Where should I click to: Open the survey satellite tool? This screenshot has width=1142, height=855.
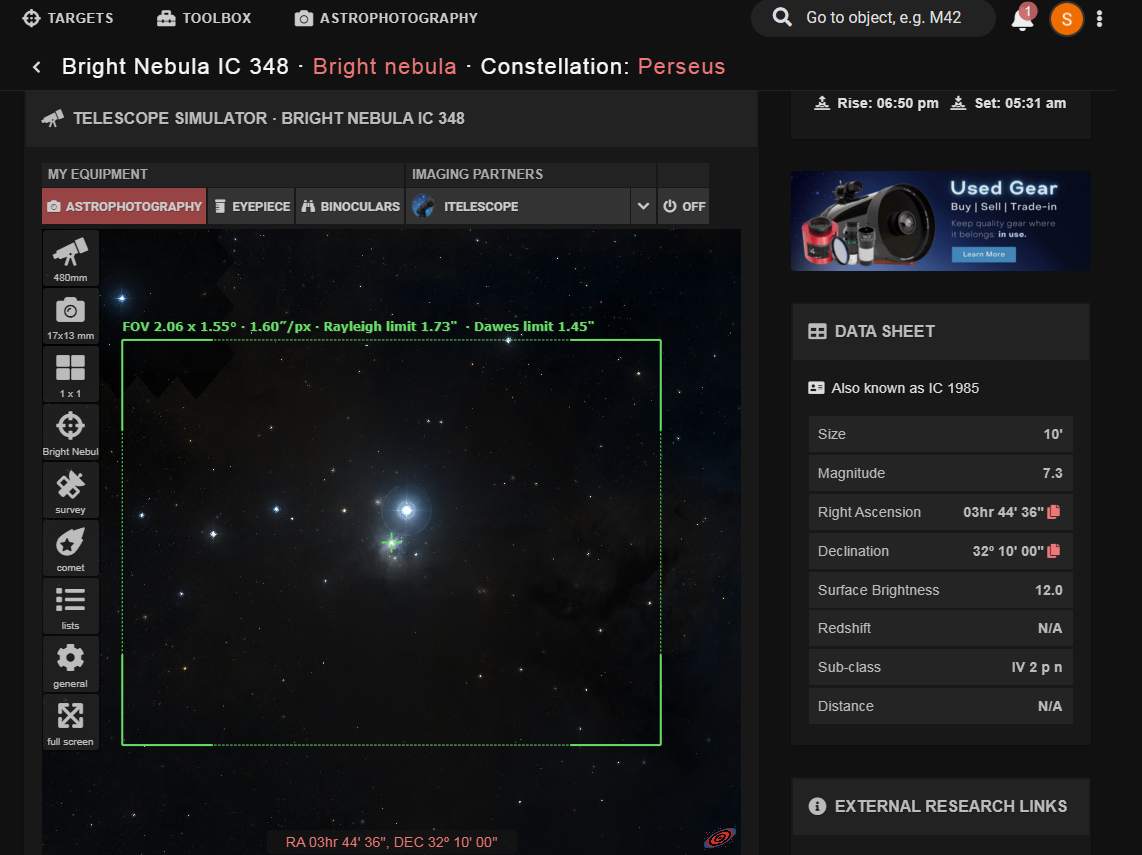pyautogui.click(x=71, y=489)
